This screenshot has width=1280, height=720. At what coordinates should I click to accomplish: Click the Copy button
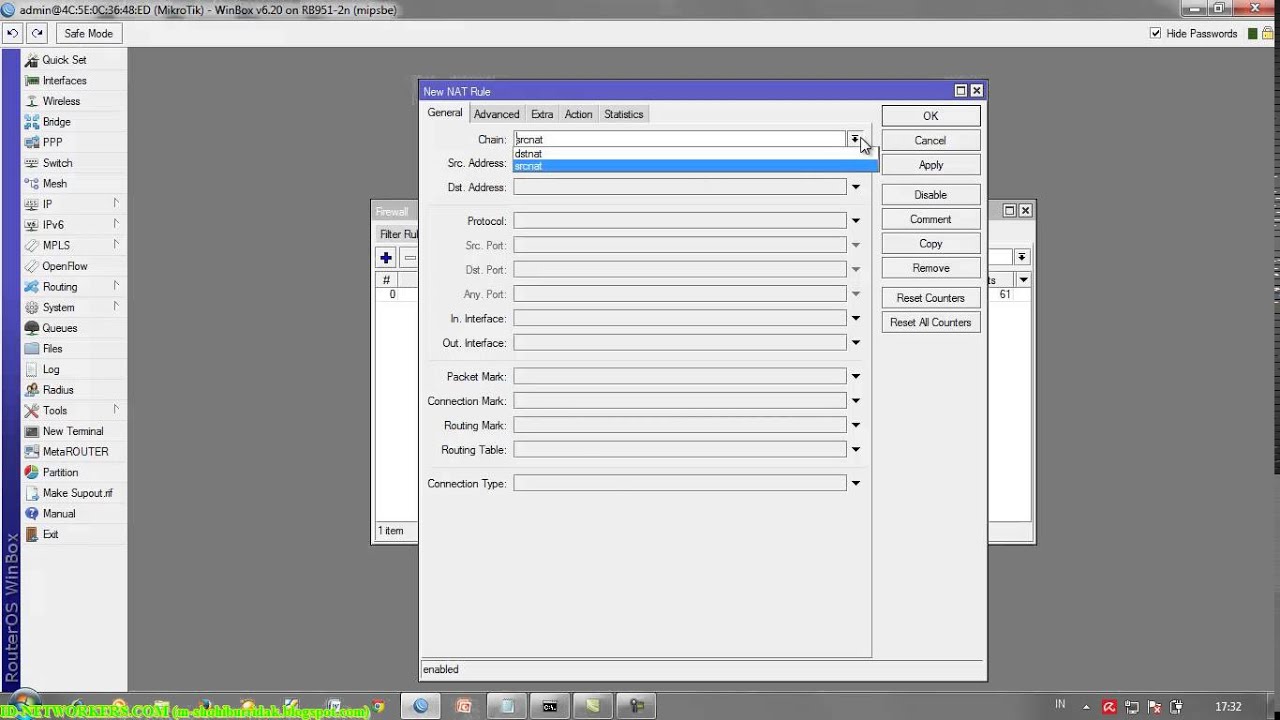(x=930, y=244)
